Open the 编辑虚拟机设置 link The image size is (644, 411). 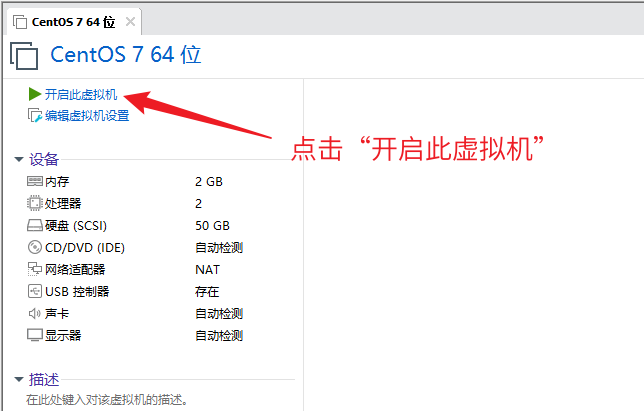(x=87, y=115)
